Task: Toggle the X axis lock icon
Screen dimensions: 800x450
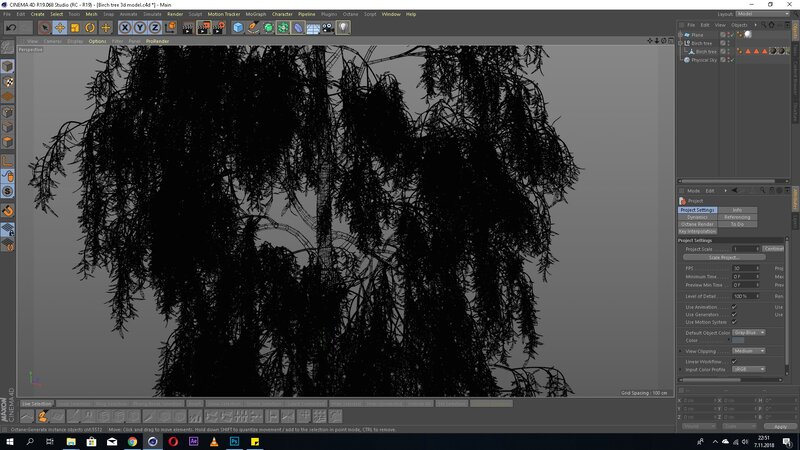Action: click(x=125, y=28)
